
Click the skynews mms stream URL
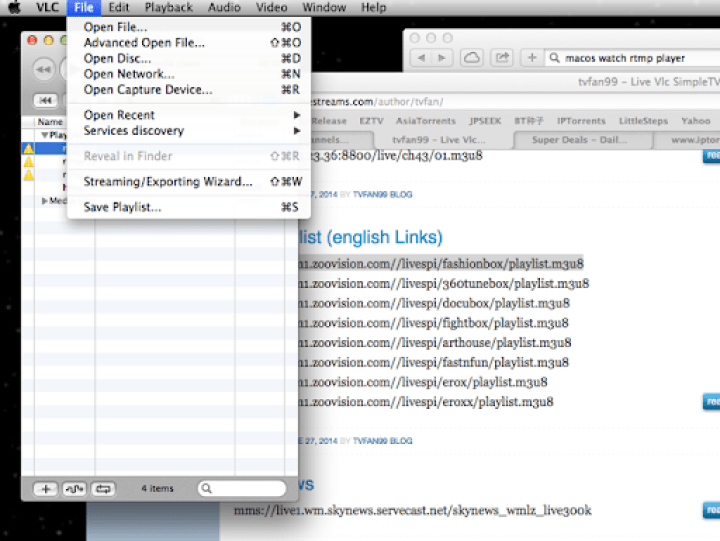coord(412,510)
